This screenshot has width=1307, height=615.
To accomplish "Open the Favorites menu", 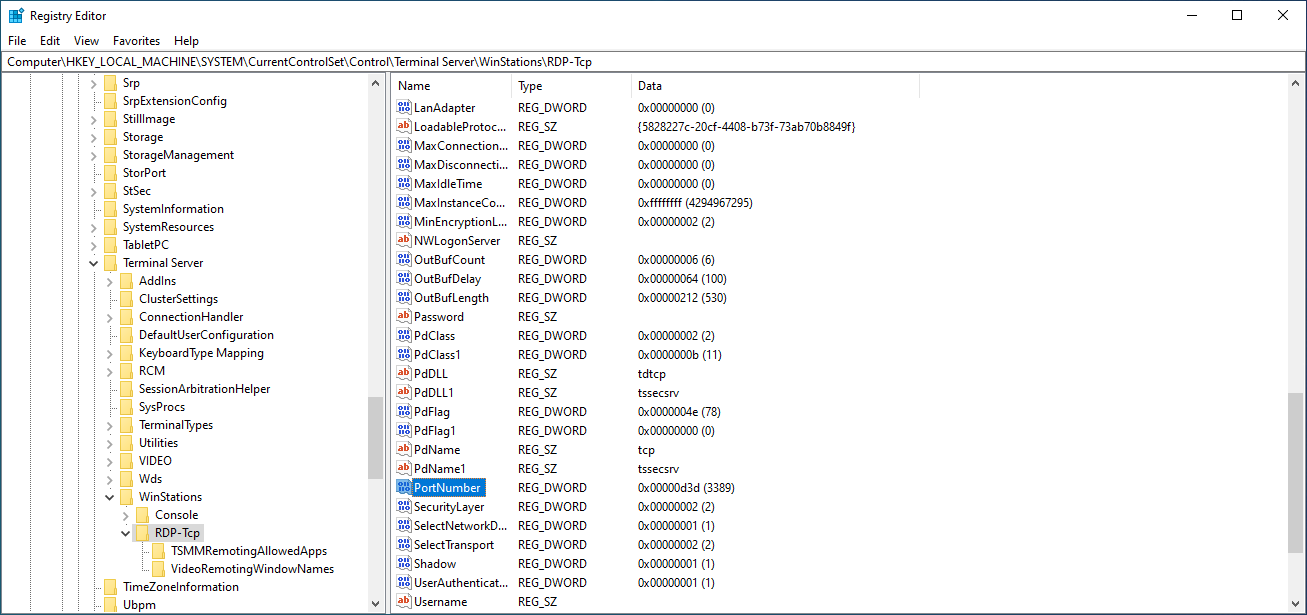I will (136, 41).
